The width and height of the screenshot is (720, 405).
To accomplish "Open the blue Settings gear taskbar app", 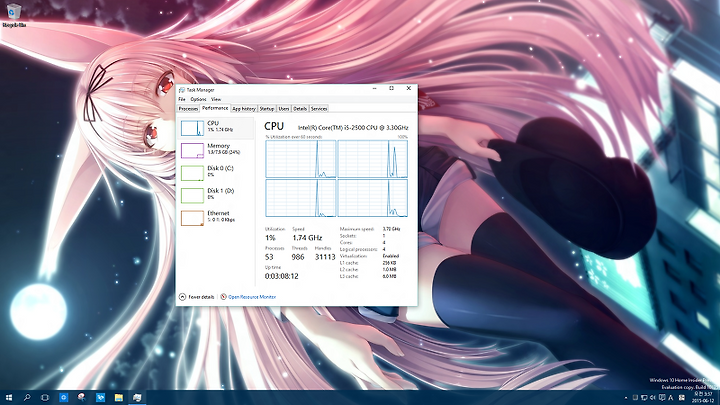I will click(63, 398).
